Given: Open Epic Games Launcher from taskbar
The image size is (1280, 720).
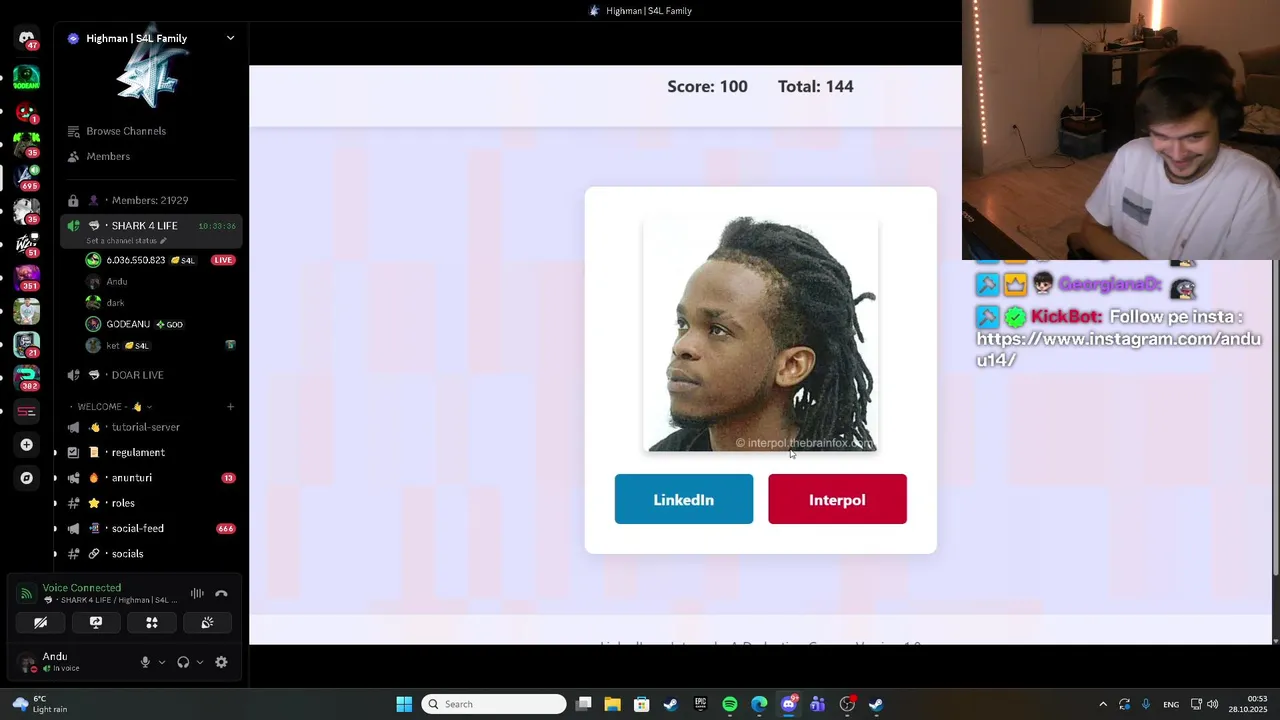Looking at the screenshot, I should (700, 704).
